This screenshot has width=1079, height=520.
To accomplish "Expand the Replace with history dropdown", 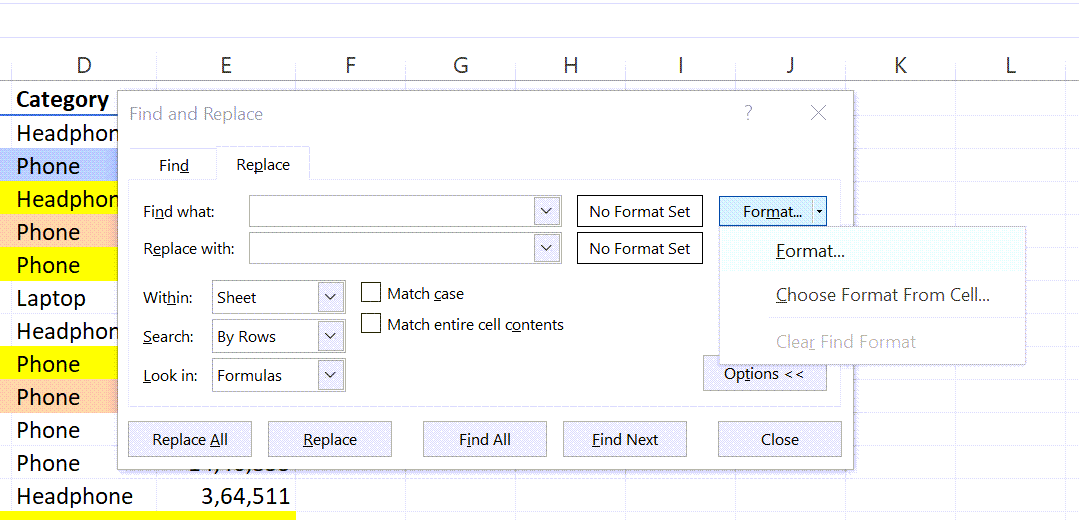I will [546, 248].
